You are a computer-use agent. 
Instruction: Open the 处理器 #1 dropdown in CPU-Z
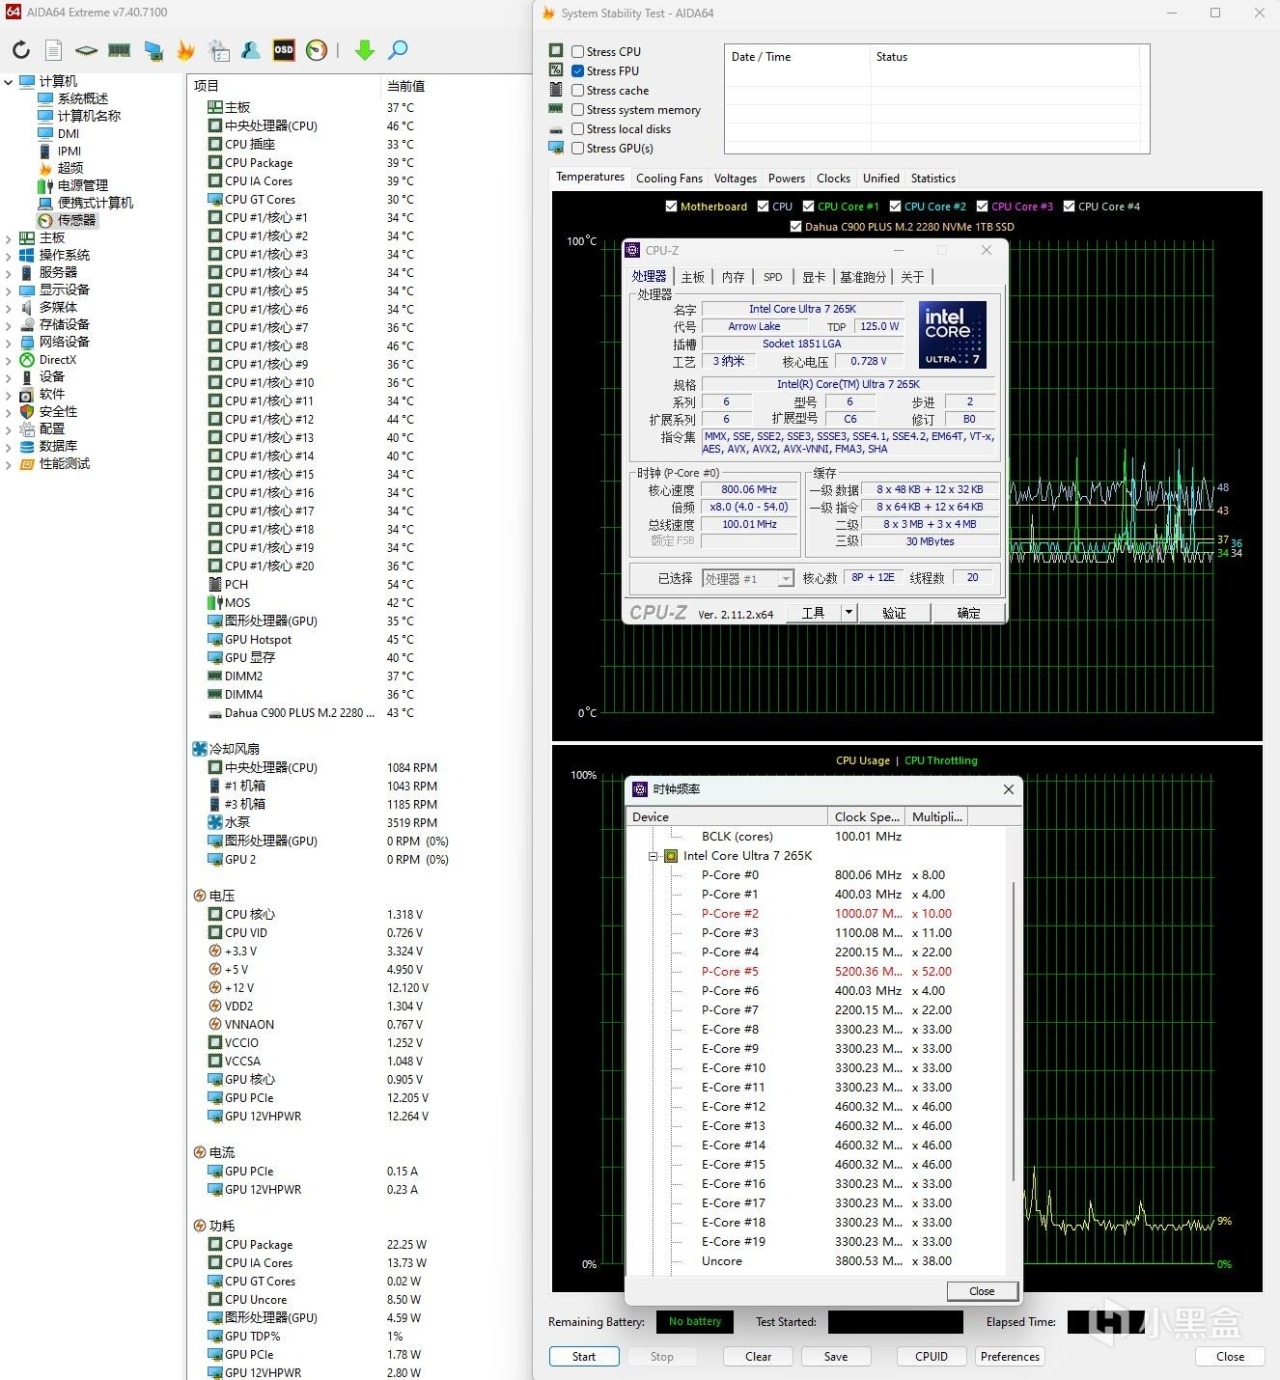tap(786, 579)
